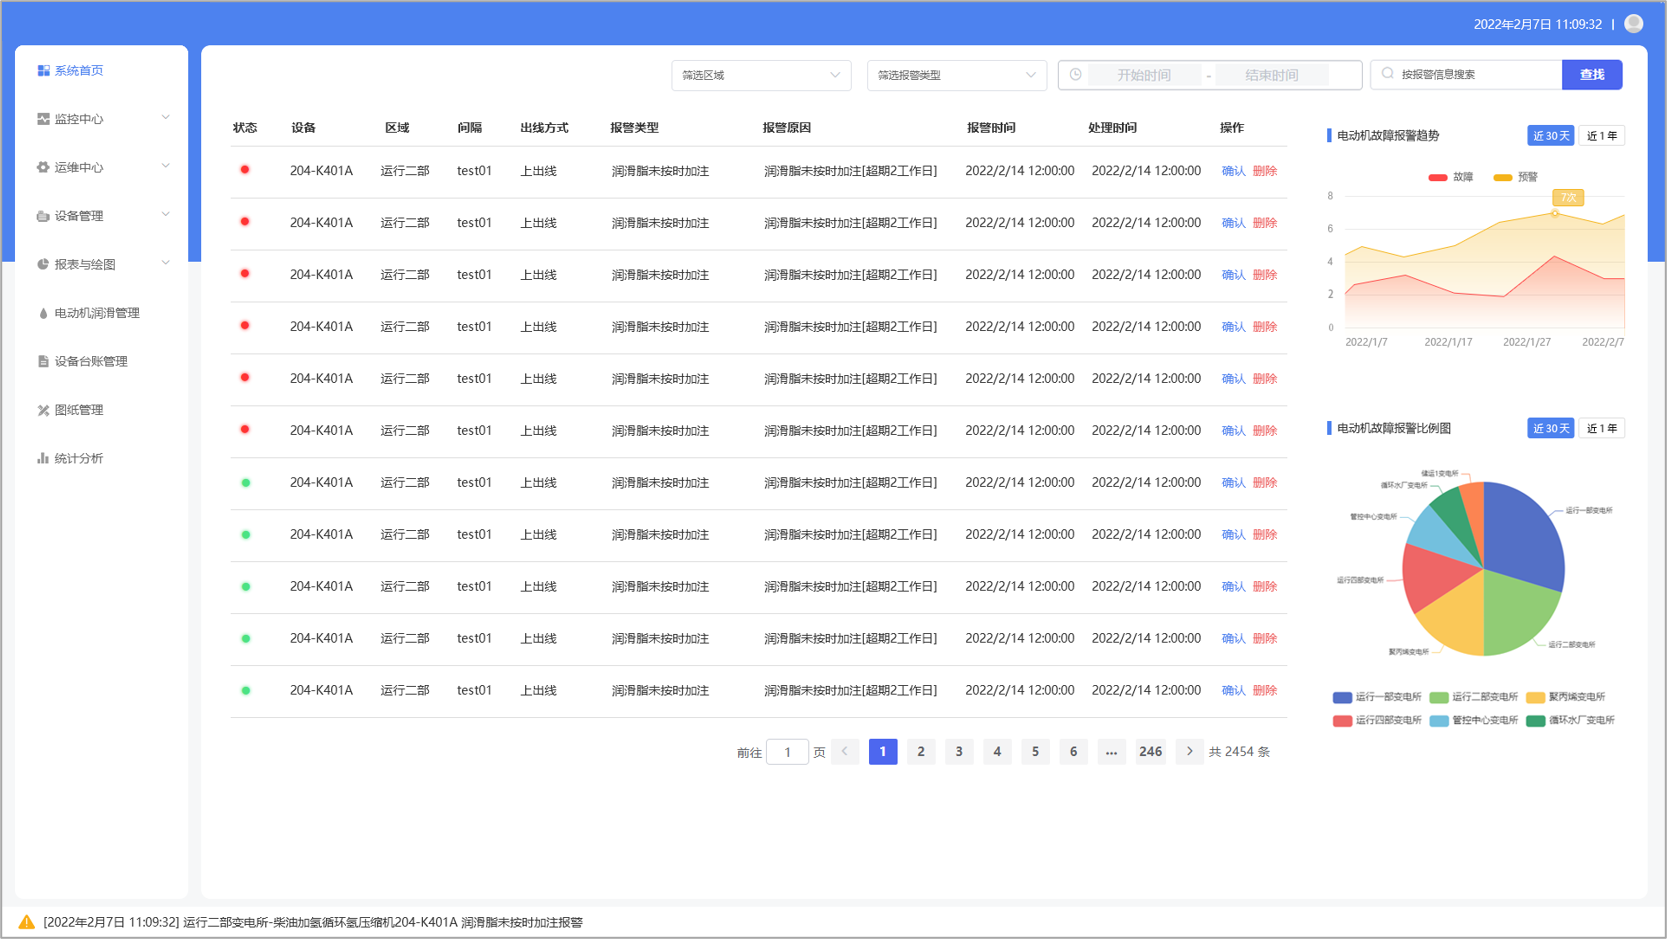Image resolution: width=1667 pixels, height=939 pixels.
Task: Click the 运维中心 gear icon
Action: (x=43, y=168)
